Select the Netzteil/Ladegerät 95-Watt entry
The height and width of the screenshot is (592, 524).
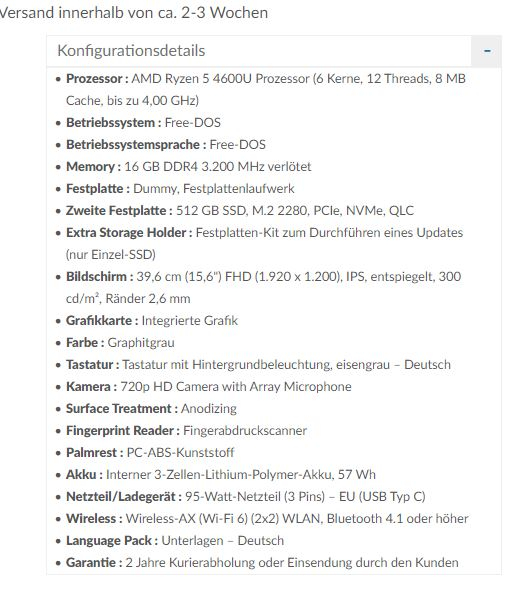coord(245,496)
